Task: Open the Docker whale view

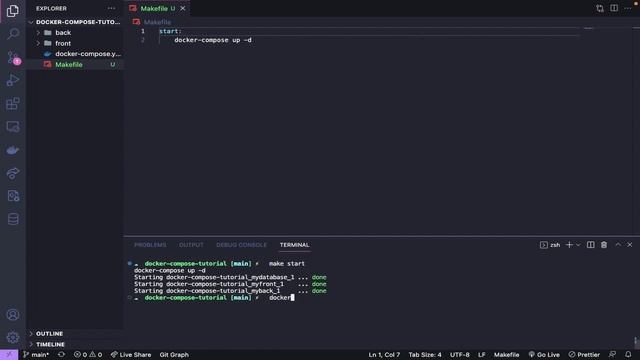Action: (x=13, y=150)
